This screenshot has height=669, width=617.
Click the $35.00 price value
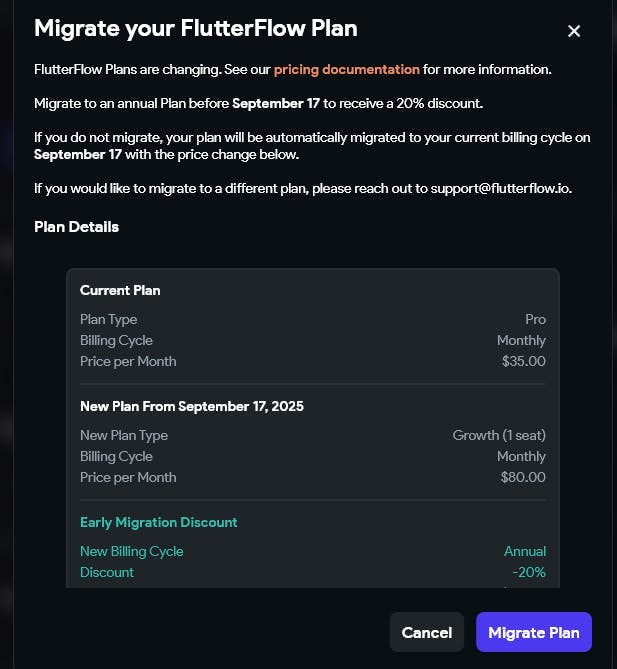coord(524,361)
